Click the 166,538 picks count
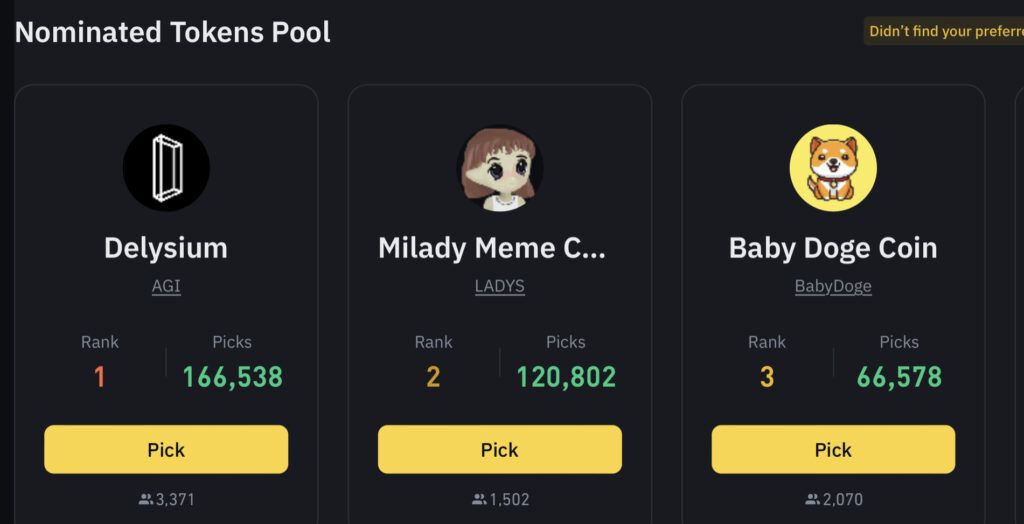 232,377
